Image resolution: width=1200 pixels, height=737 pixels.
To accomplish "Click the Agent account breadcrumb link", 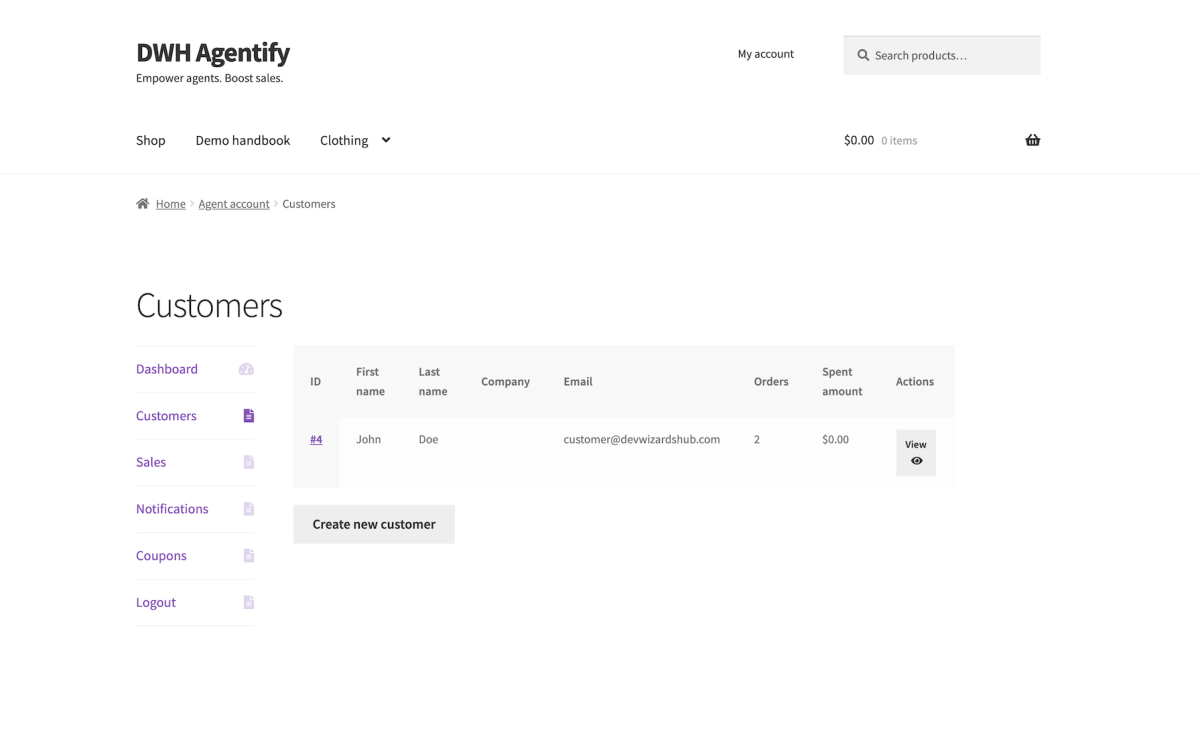I will click(234, 204).
